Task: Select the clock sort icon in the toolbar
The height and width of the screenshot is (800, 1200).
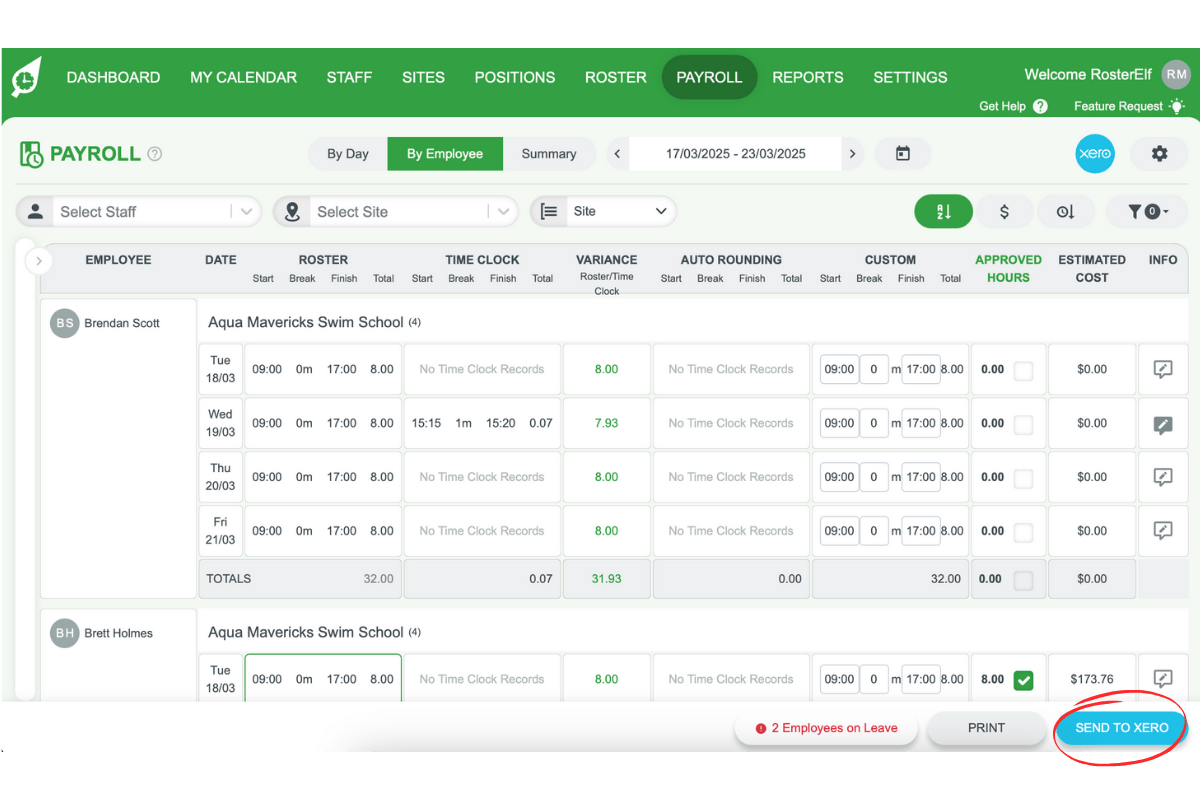Action: point(1066,211)
